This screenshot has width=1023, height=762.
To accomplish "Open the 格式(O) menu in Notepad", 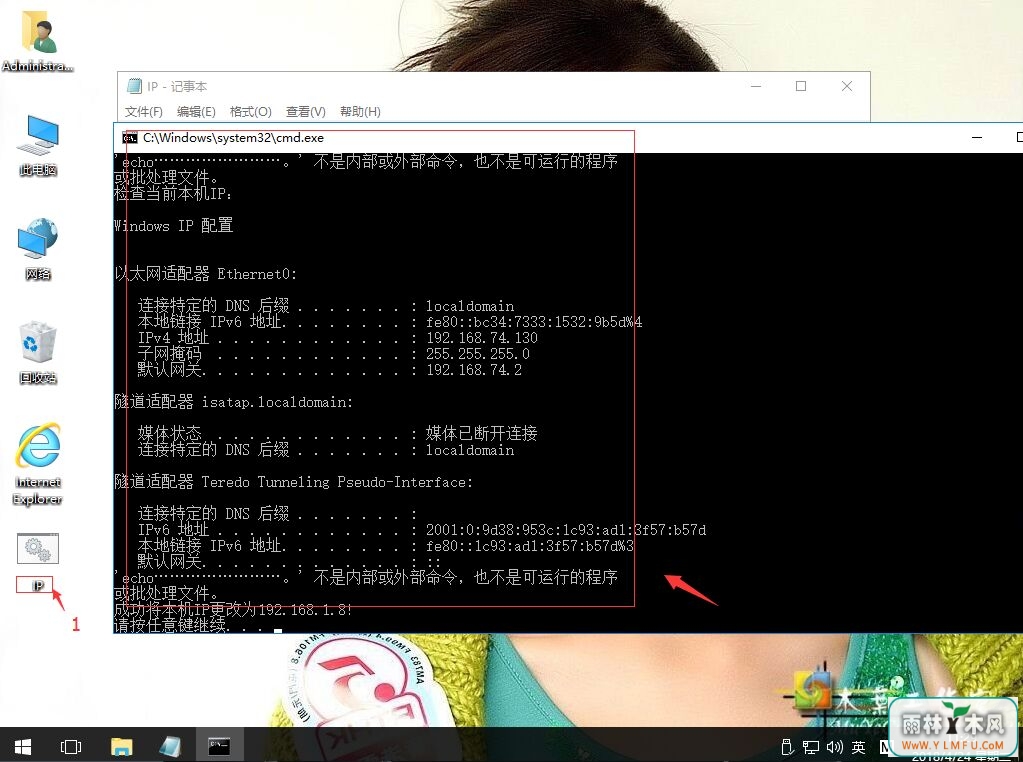I will 251,112.
